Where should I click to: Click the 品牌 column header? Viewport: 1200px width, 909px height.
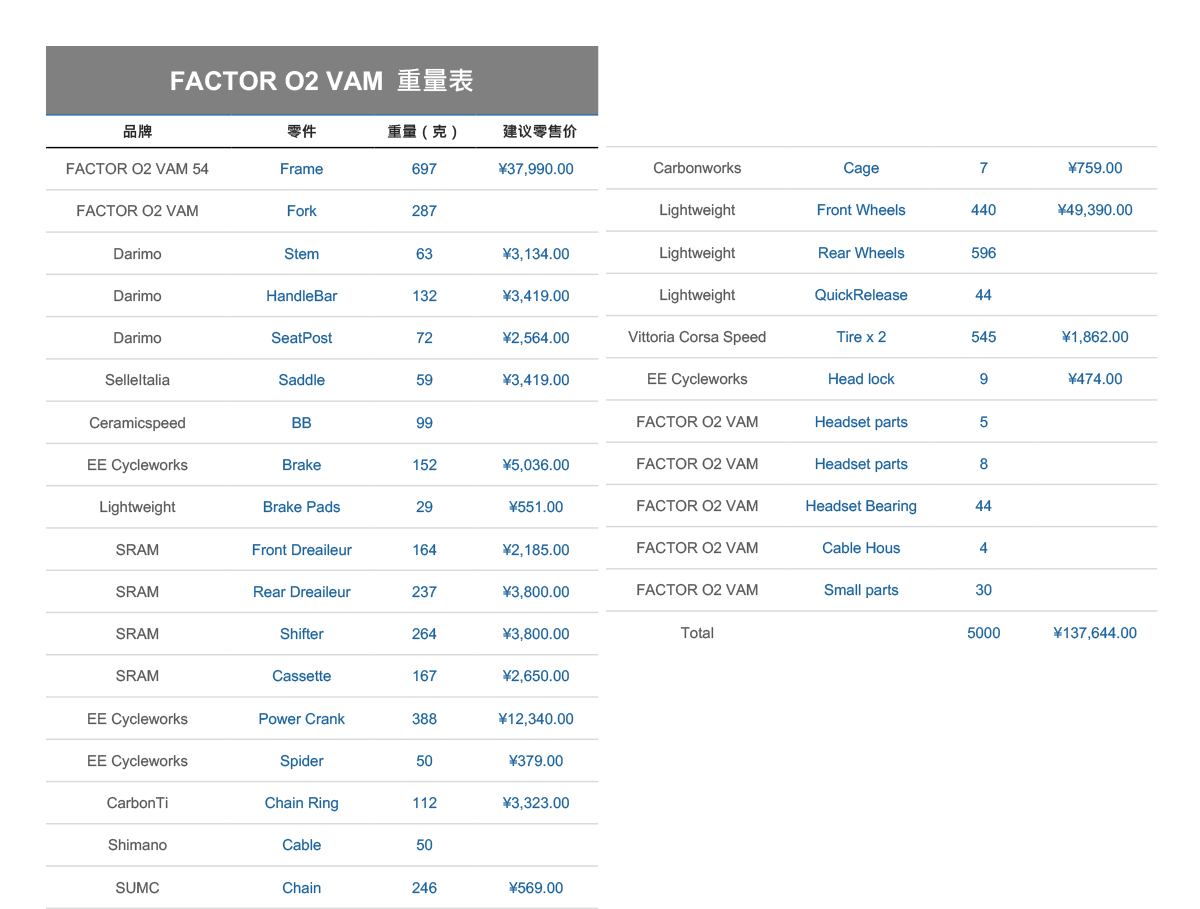137,131
